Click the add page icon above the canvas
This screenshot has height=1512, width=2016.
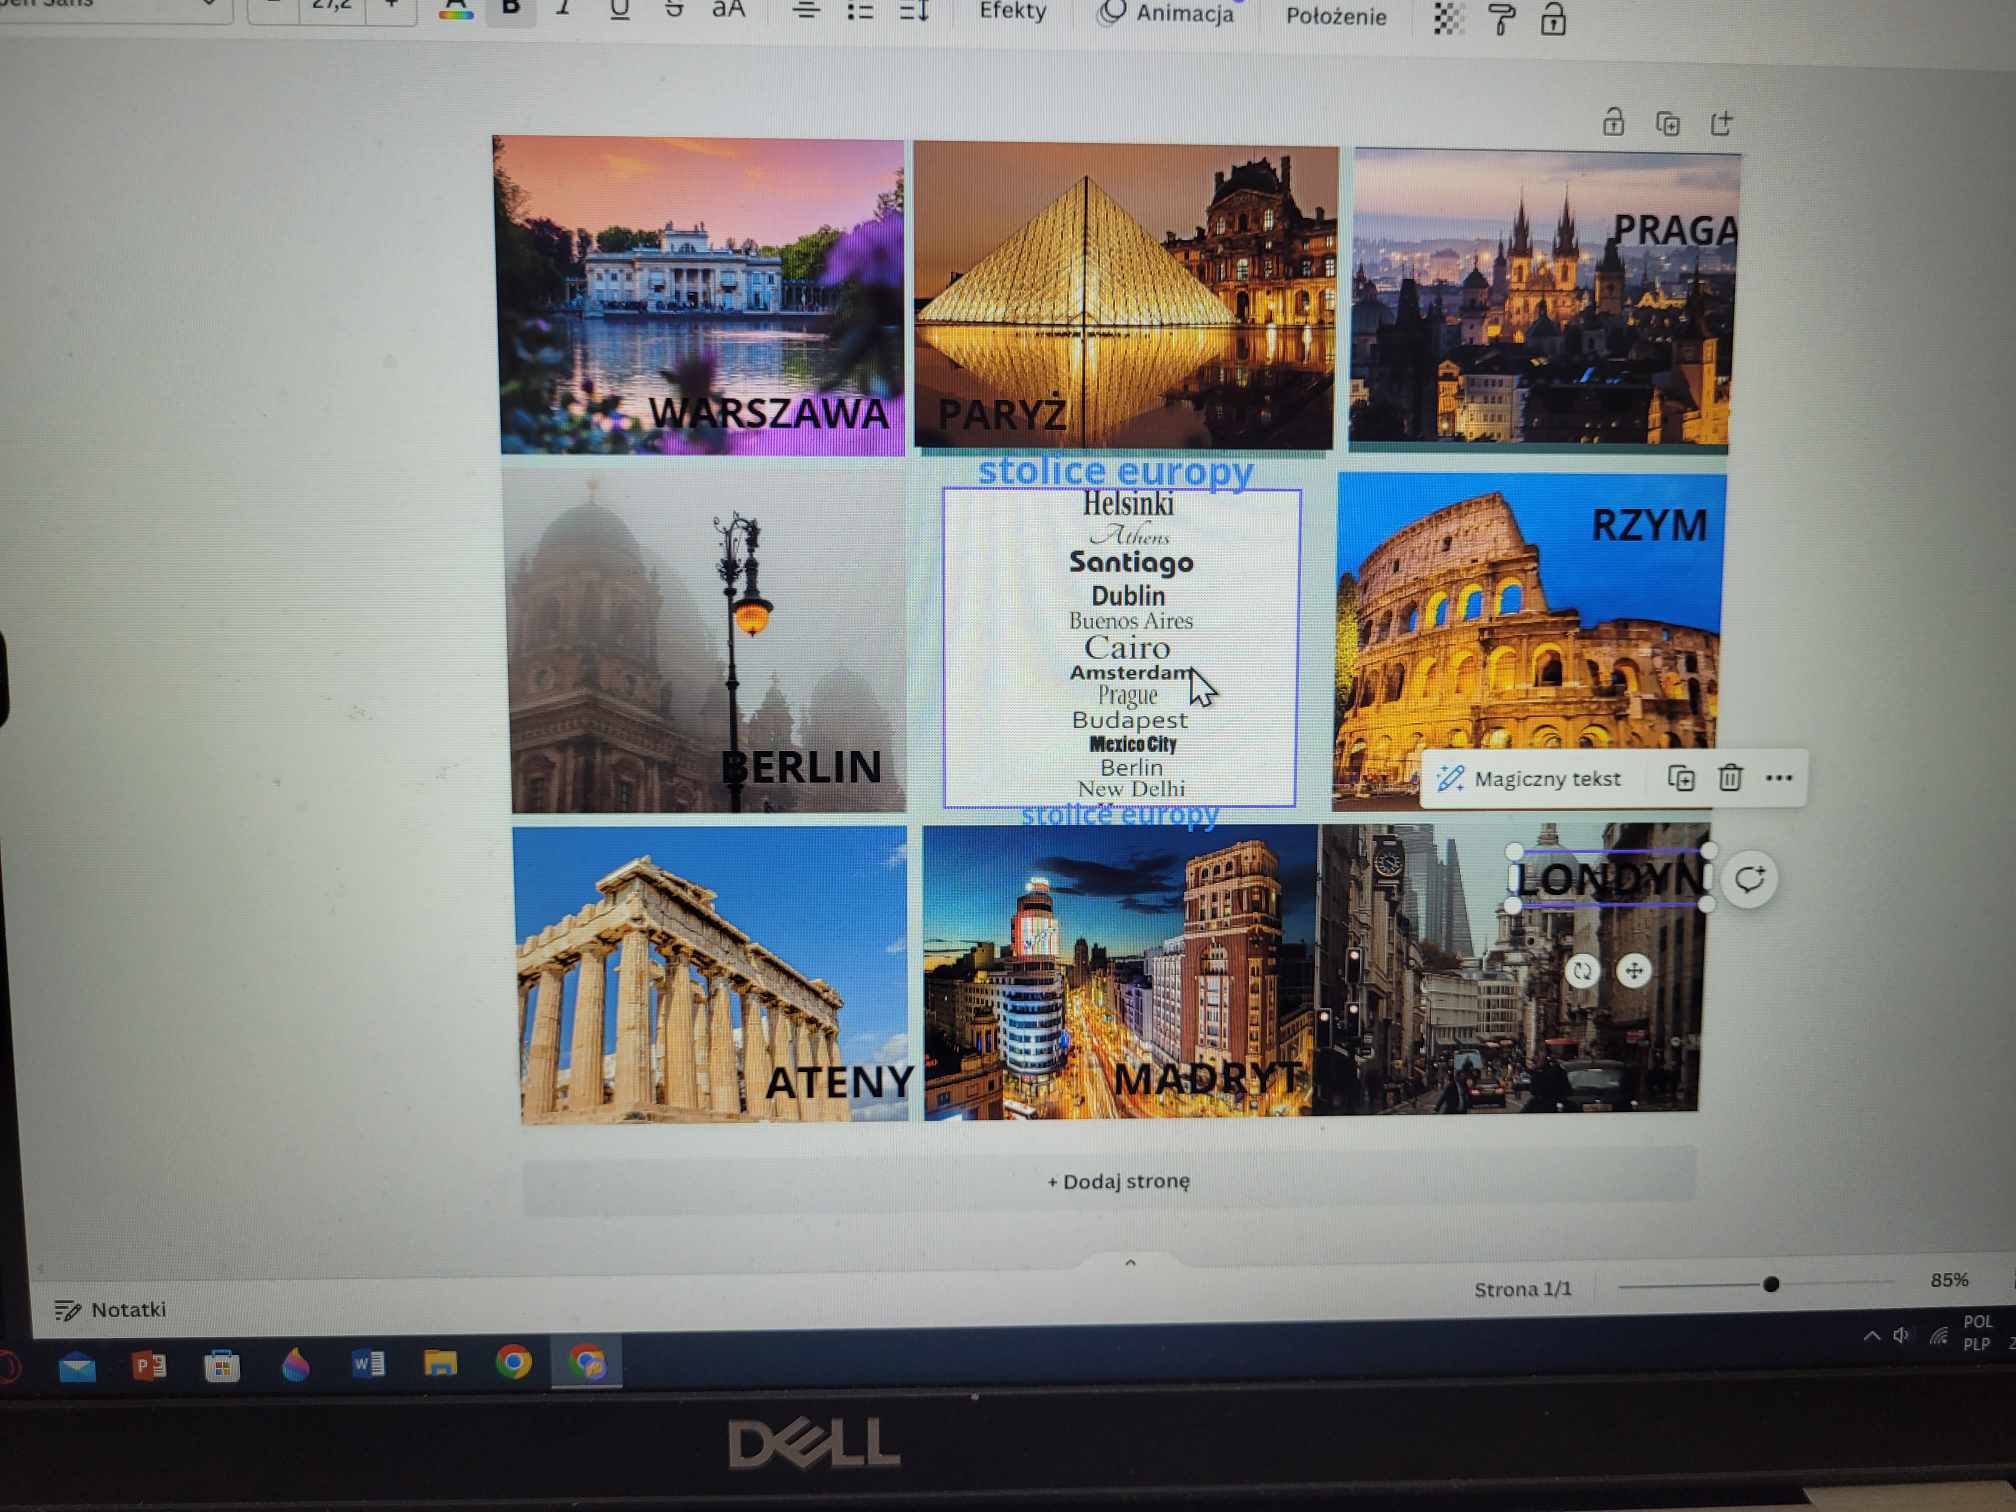tap(1721, 124)
